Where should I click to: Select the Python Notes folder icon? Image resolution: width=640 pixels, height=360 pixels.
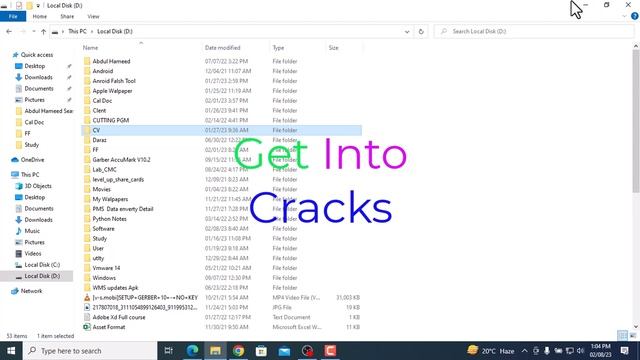pos(87,219)
